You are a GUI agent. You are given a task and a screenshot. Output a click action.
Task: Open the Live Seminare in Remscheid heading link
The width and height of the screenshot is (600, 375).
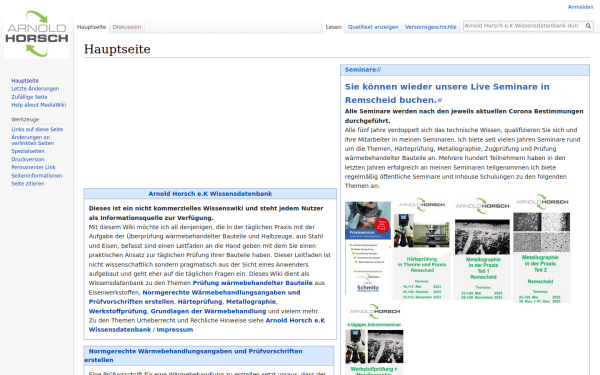447,93
